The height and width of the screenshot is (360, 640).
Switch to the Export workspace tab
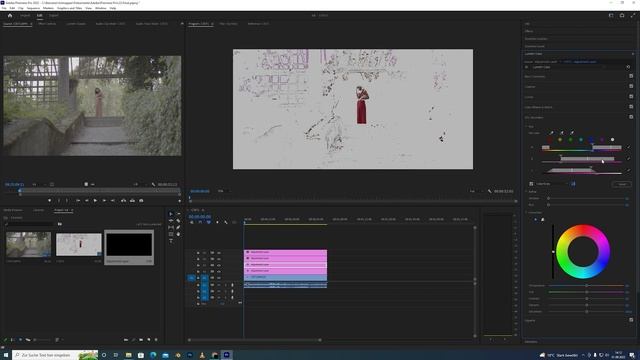pyautogui.click(x=53, y=16)
